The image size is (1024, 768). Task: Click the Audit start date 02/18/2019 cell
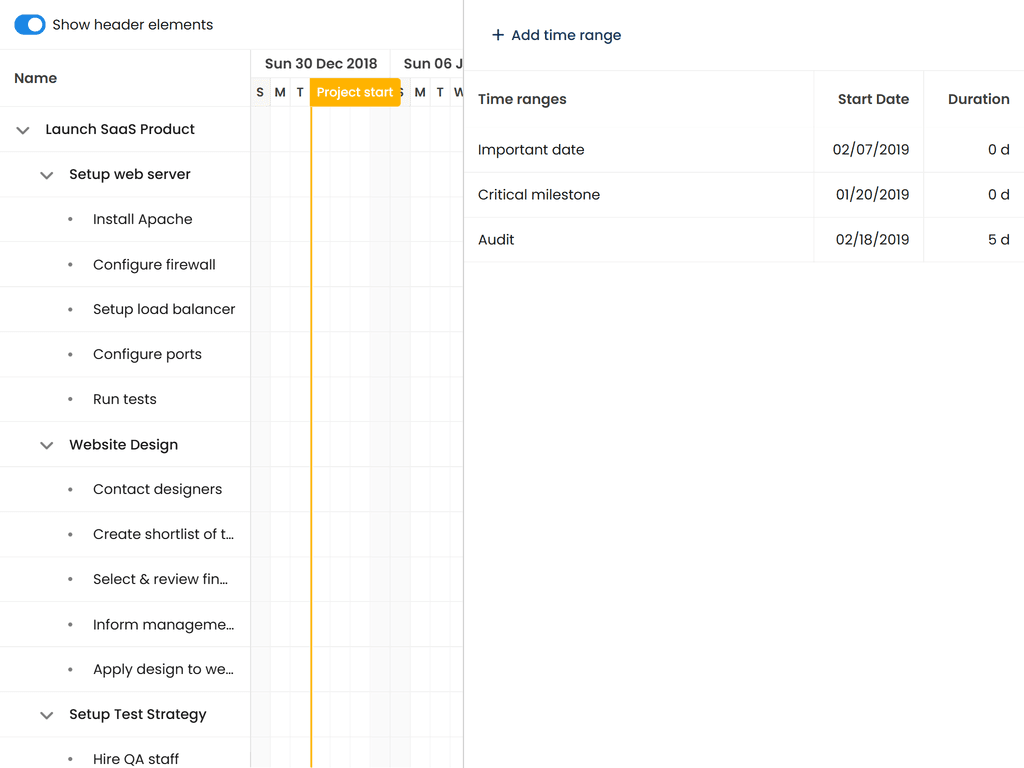tap(871, 240)
